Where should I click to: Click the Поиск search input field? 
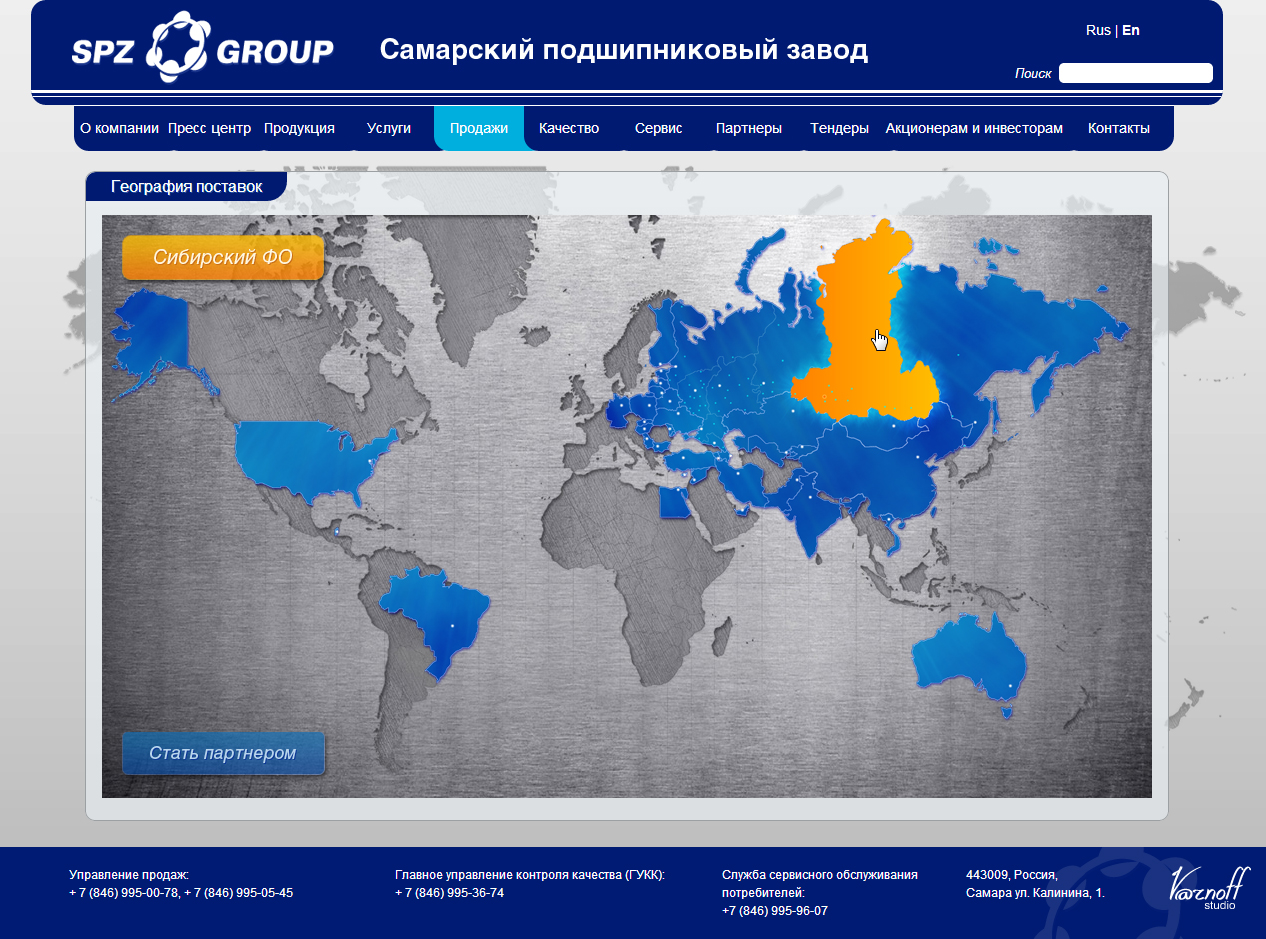click(1135, 73)
